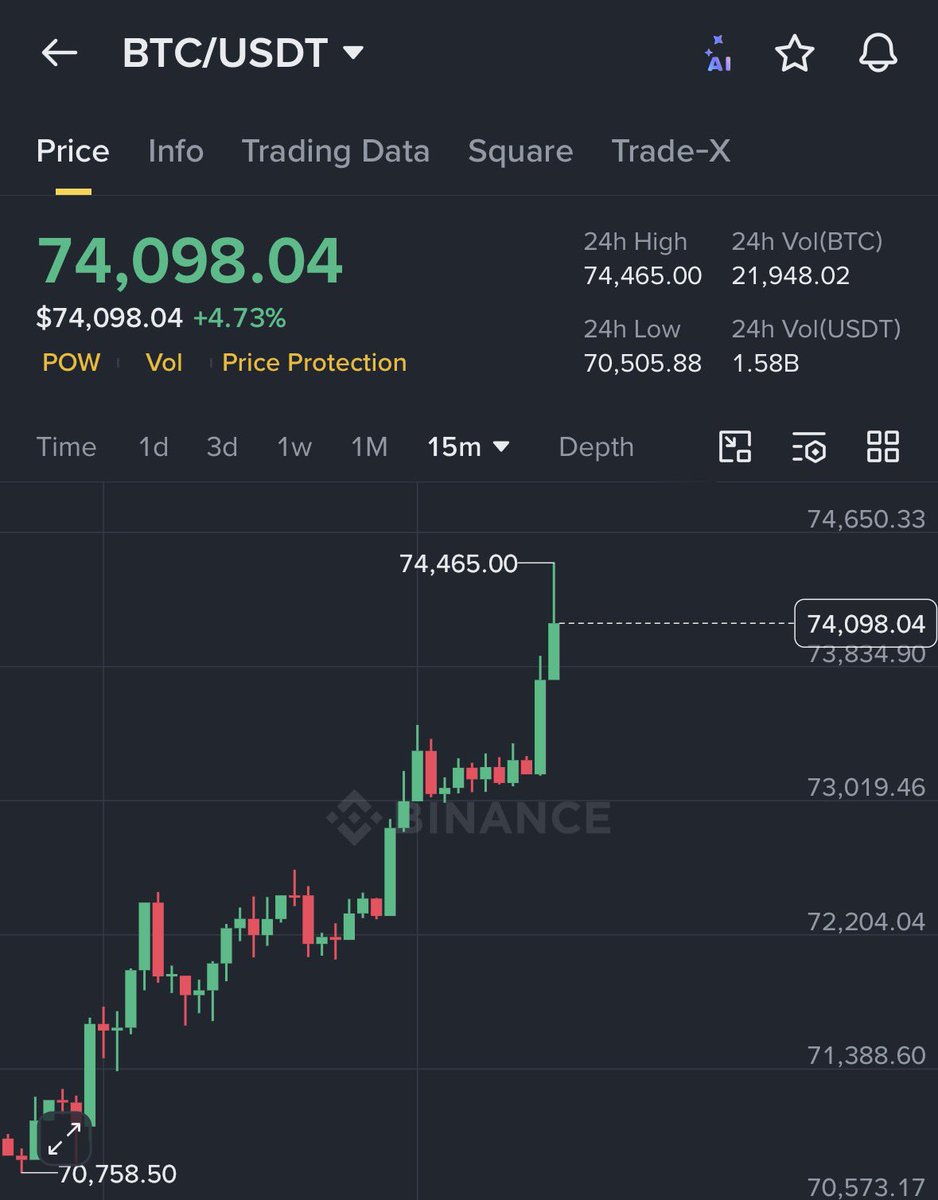
Task: Open the AI assistant sparkle icon
Action: (718, 54)
